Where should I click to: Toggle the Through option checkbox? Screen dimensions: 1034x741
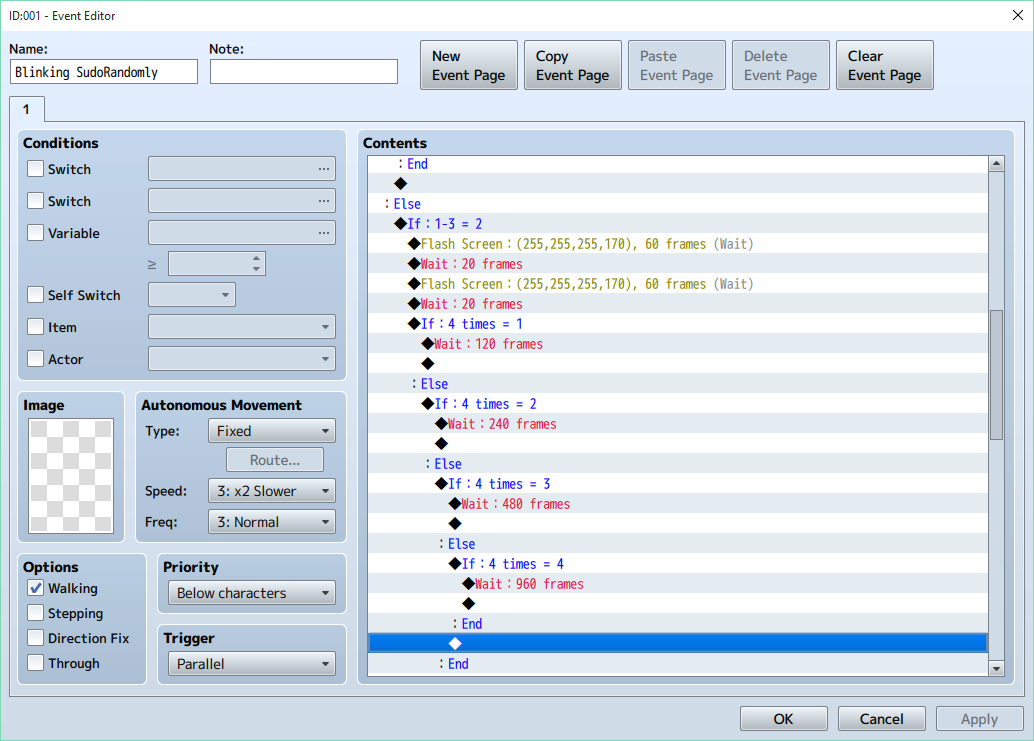pyautogui.click(x=36, y=663)
